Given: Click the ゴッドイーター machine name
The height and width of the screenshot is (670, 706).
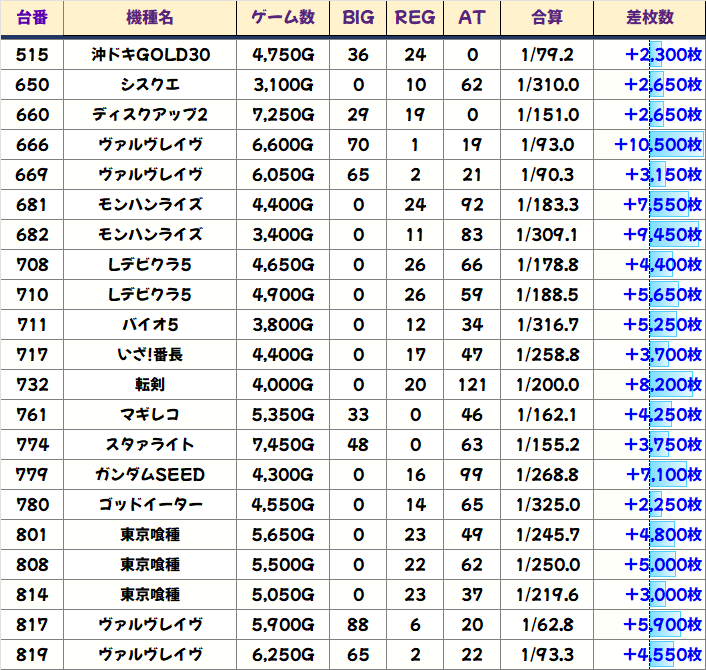Looking at the screenshot, I should pyautogui.click(x=150, y=505).
